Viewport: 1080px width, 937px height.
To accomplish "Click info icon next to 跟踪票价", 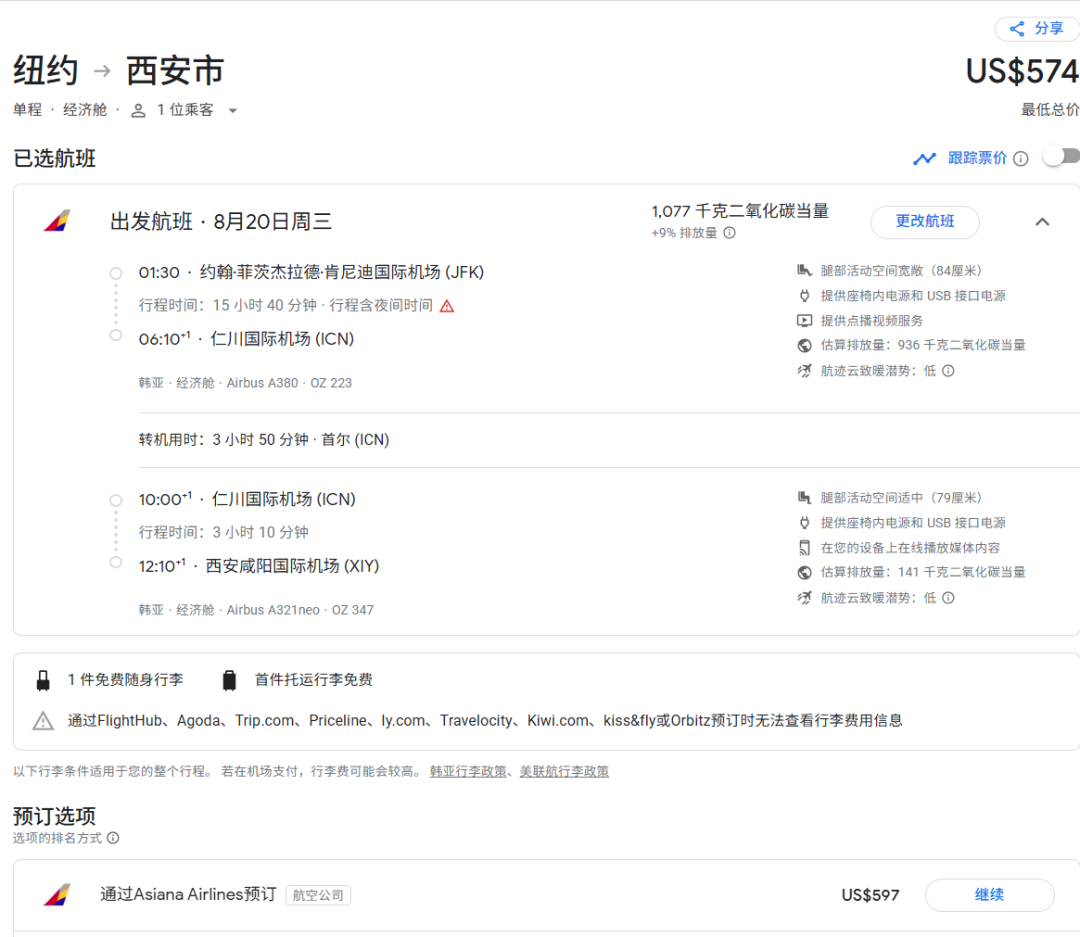I will (x=1020, y=158).
